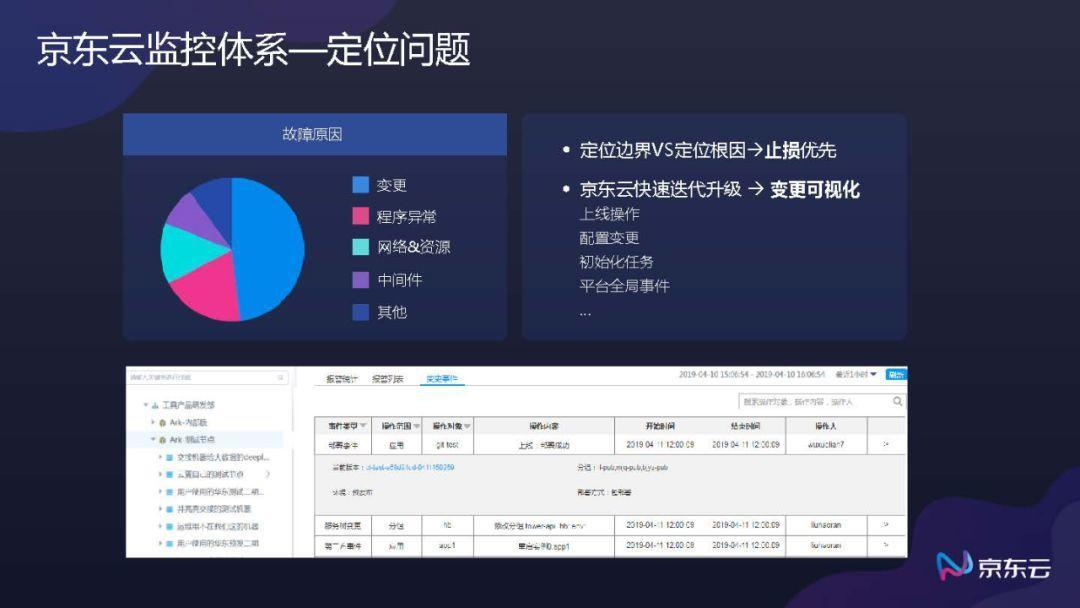Select the Ark 测试节点 tree label
Screen dimensions: 1080x608
click(x=192, y=439)
